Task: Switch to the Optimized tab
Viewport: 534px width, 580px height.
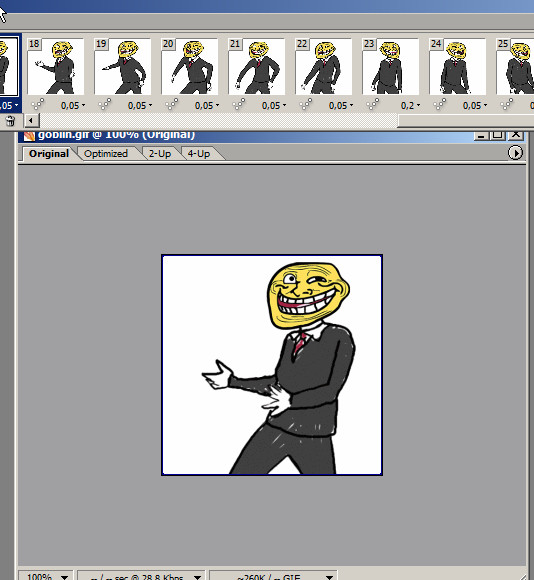Action: [106, 154]
